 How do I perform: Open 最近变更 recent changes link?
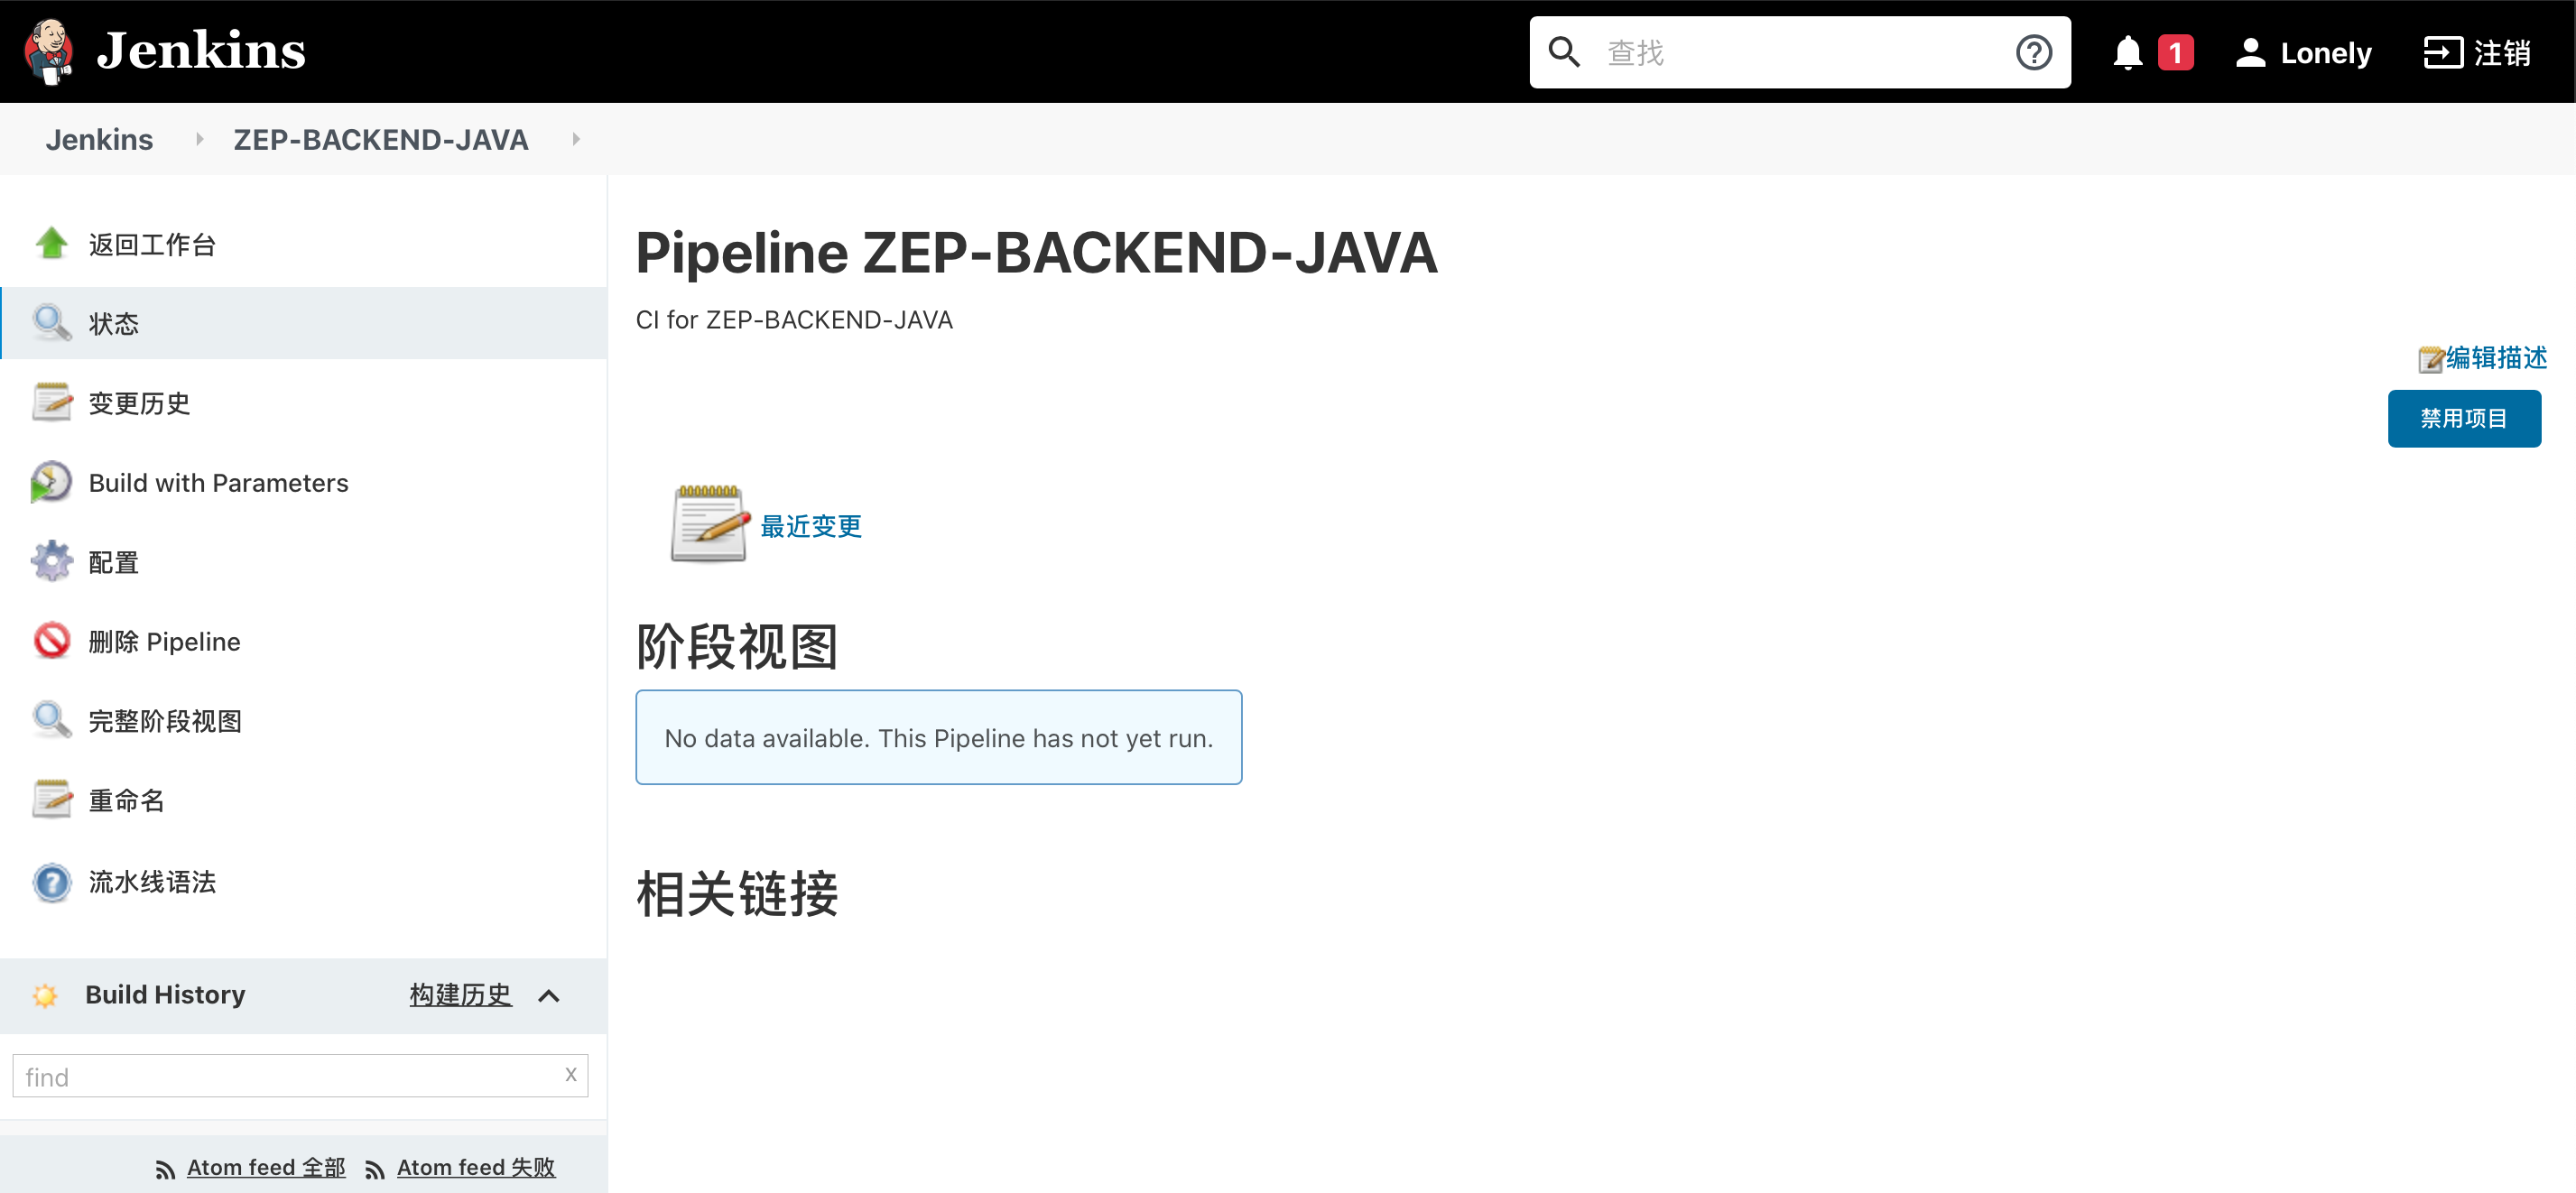coord(811,526)
